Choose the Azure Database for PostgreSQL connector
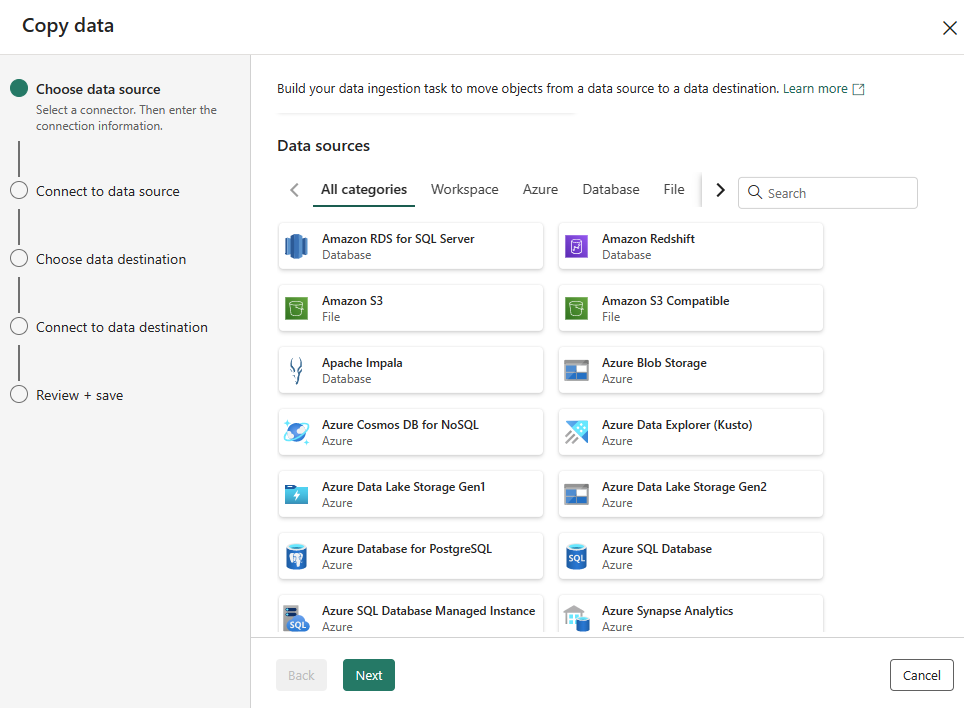Image resolution: width=964 pixels, height=708 pixels. pos(410,556)
